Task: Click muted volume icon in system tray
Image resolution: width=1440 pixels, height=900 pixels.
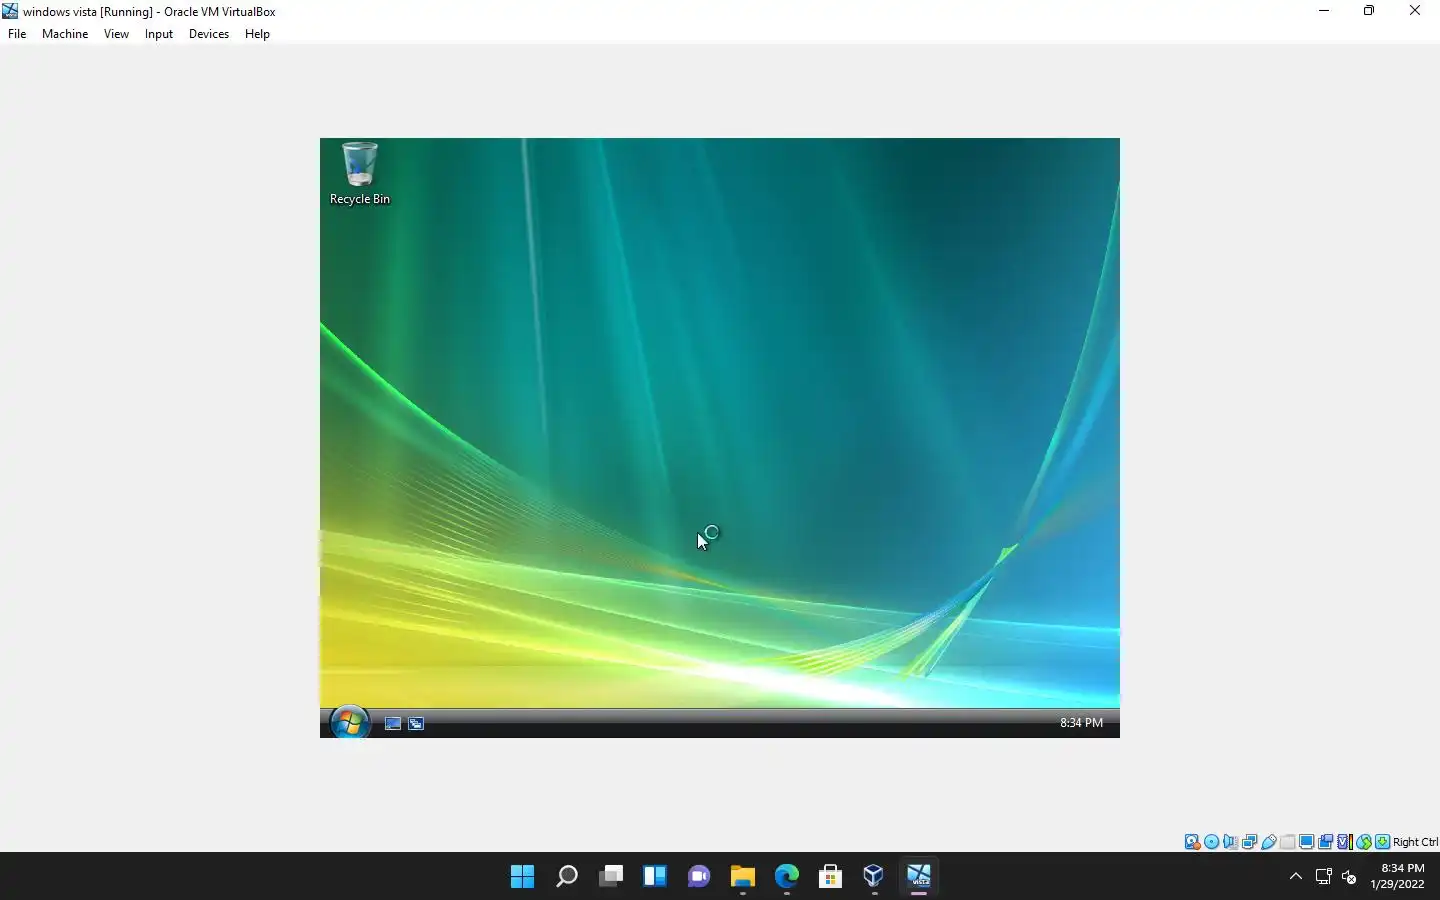Action: click(1349, 877)
